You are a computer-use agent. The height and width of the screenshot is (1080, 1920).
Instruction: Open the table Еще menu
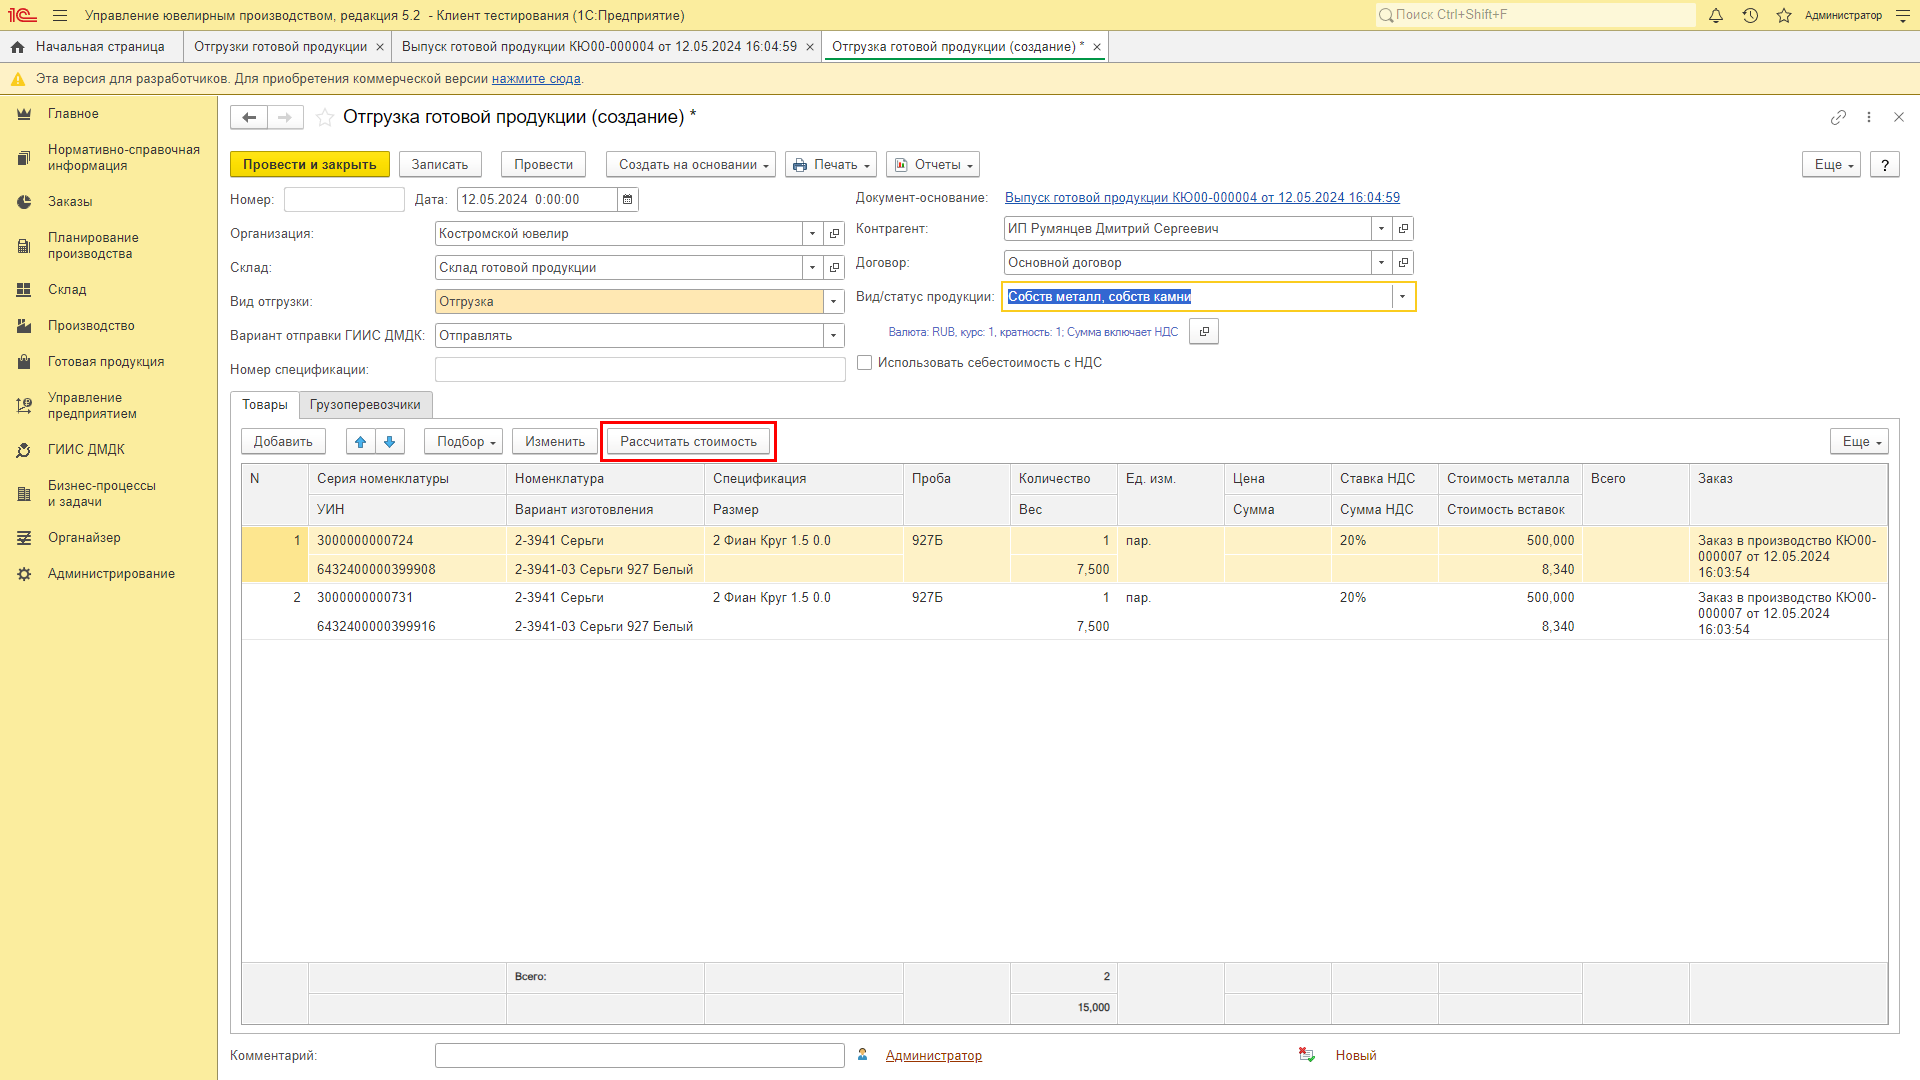[1859, 441]
